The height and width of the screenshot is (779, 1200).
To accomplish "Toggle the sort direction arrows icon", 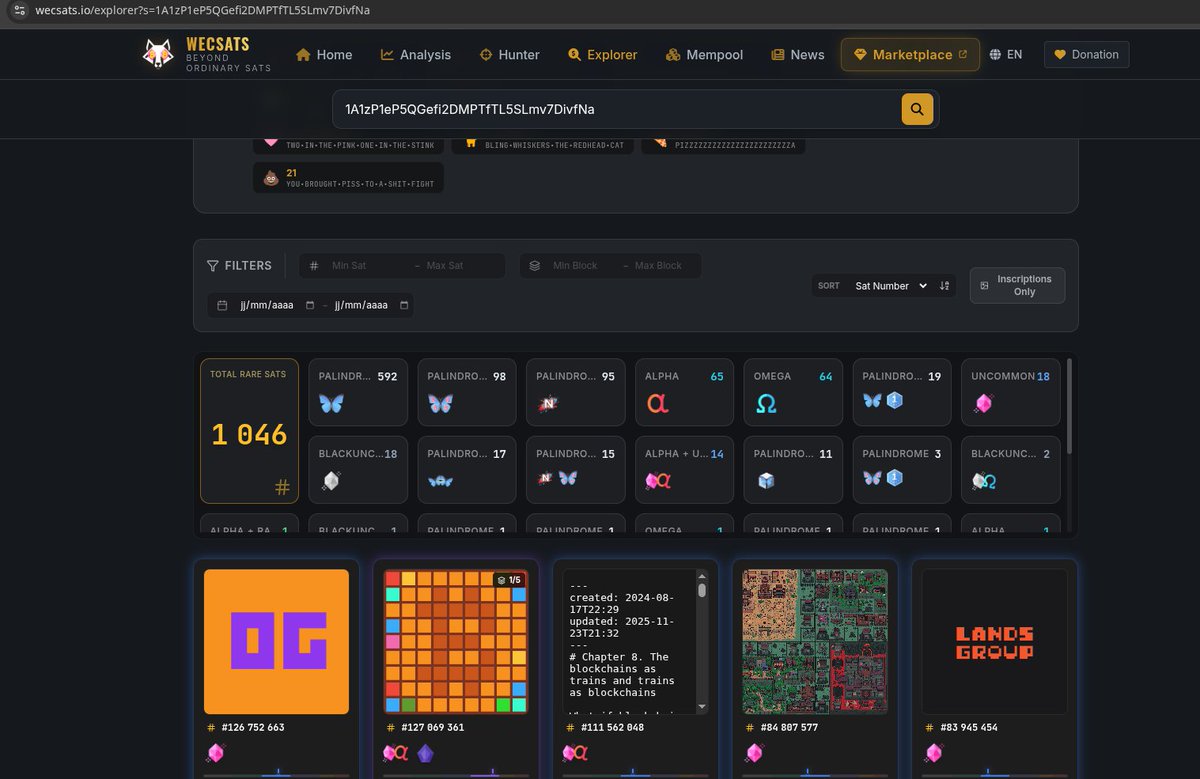I will (x=944, y=286).
